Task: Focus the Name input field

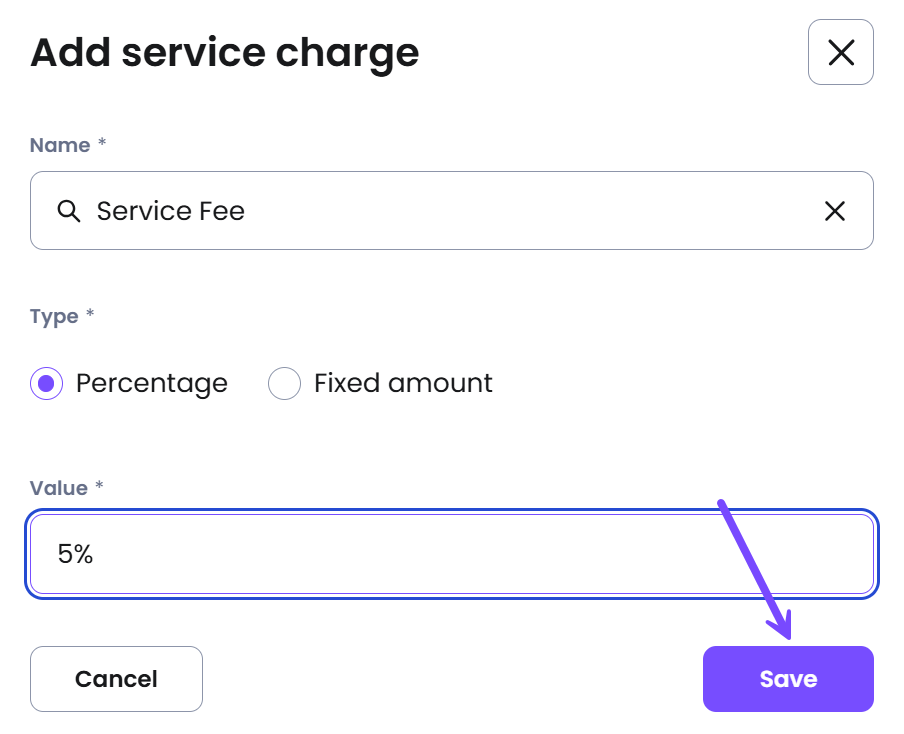Action: pos(451,210)
